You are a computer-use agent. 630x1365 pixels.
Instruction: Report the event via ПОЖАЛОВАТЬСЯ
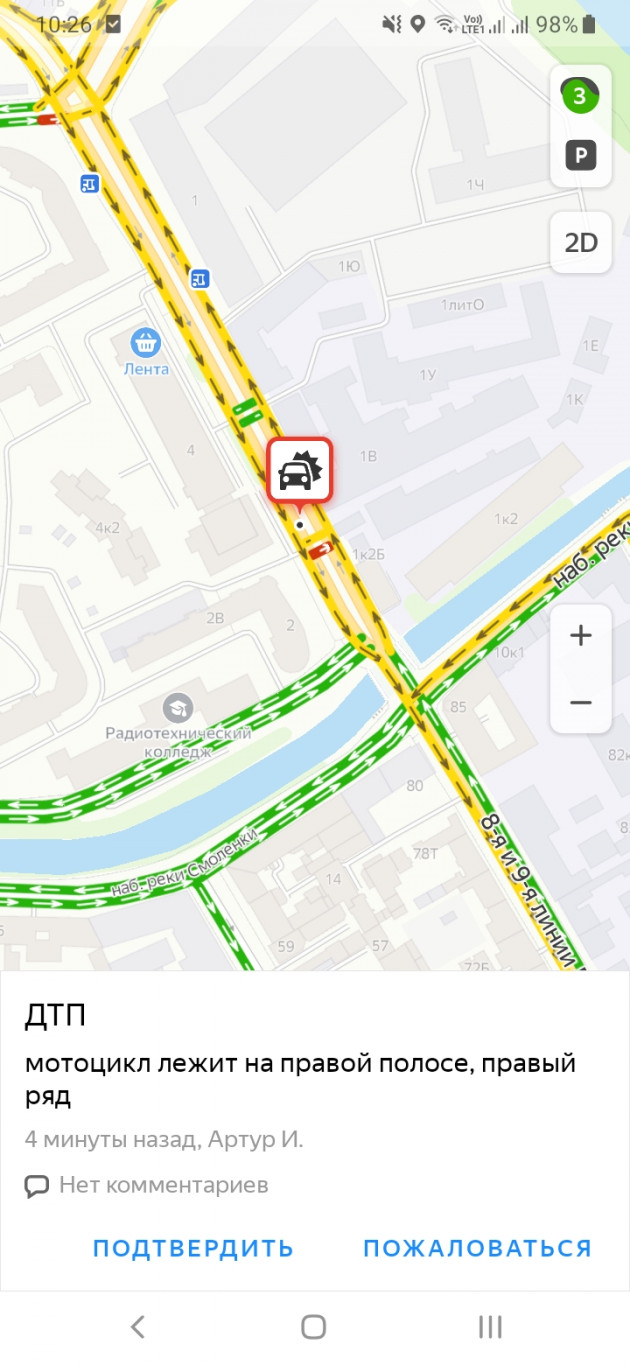click(477, 1248)
